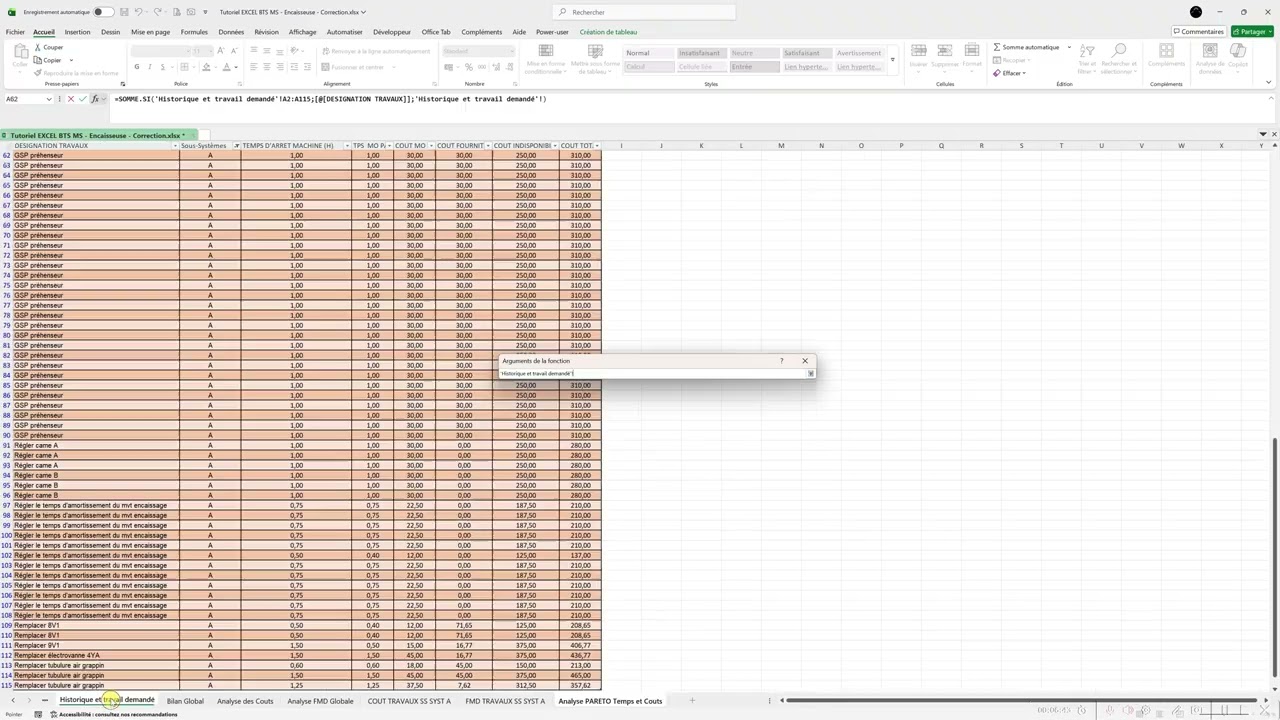1280x720 pixels.
Task: Click the Somme automatique sigma button
Action: [1026, 47]
